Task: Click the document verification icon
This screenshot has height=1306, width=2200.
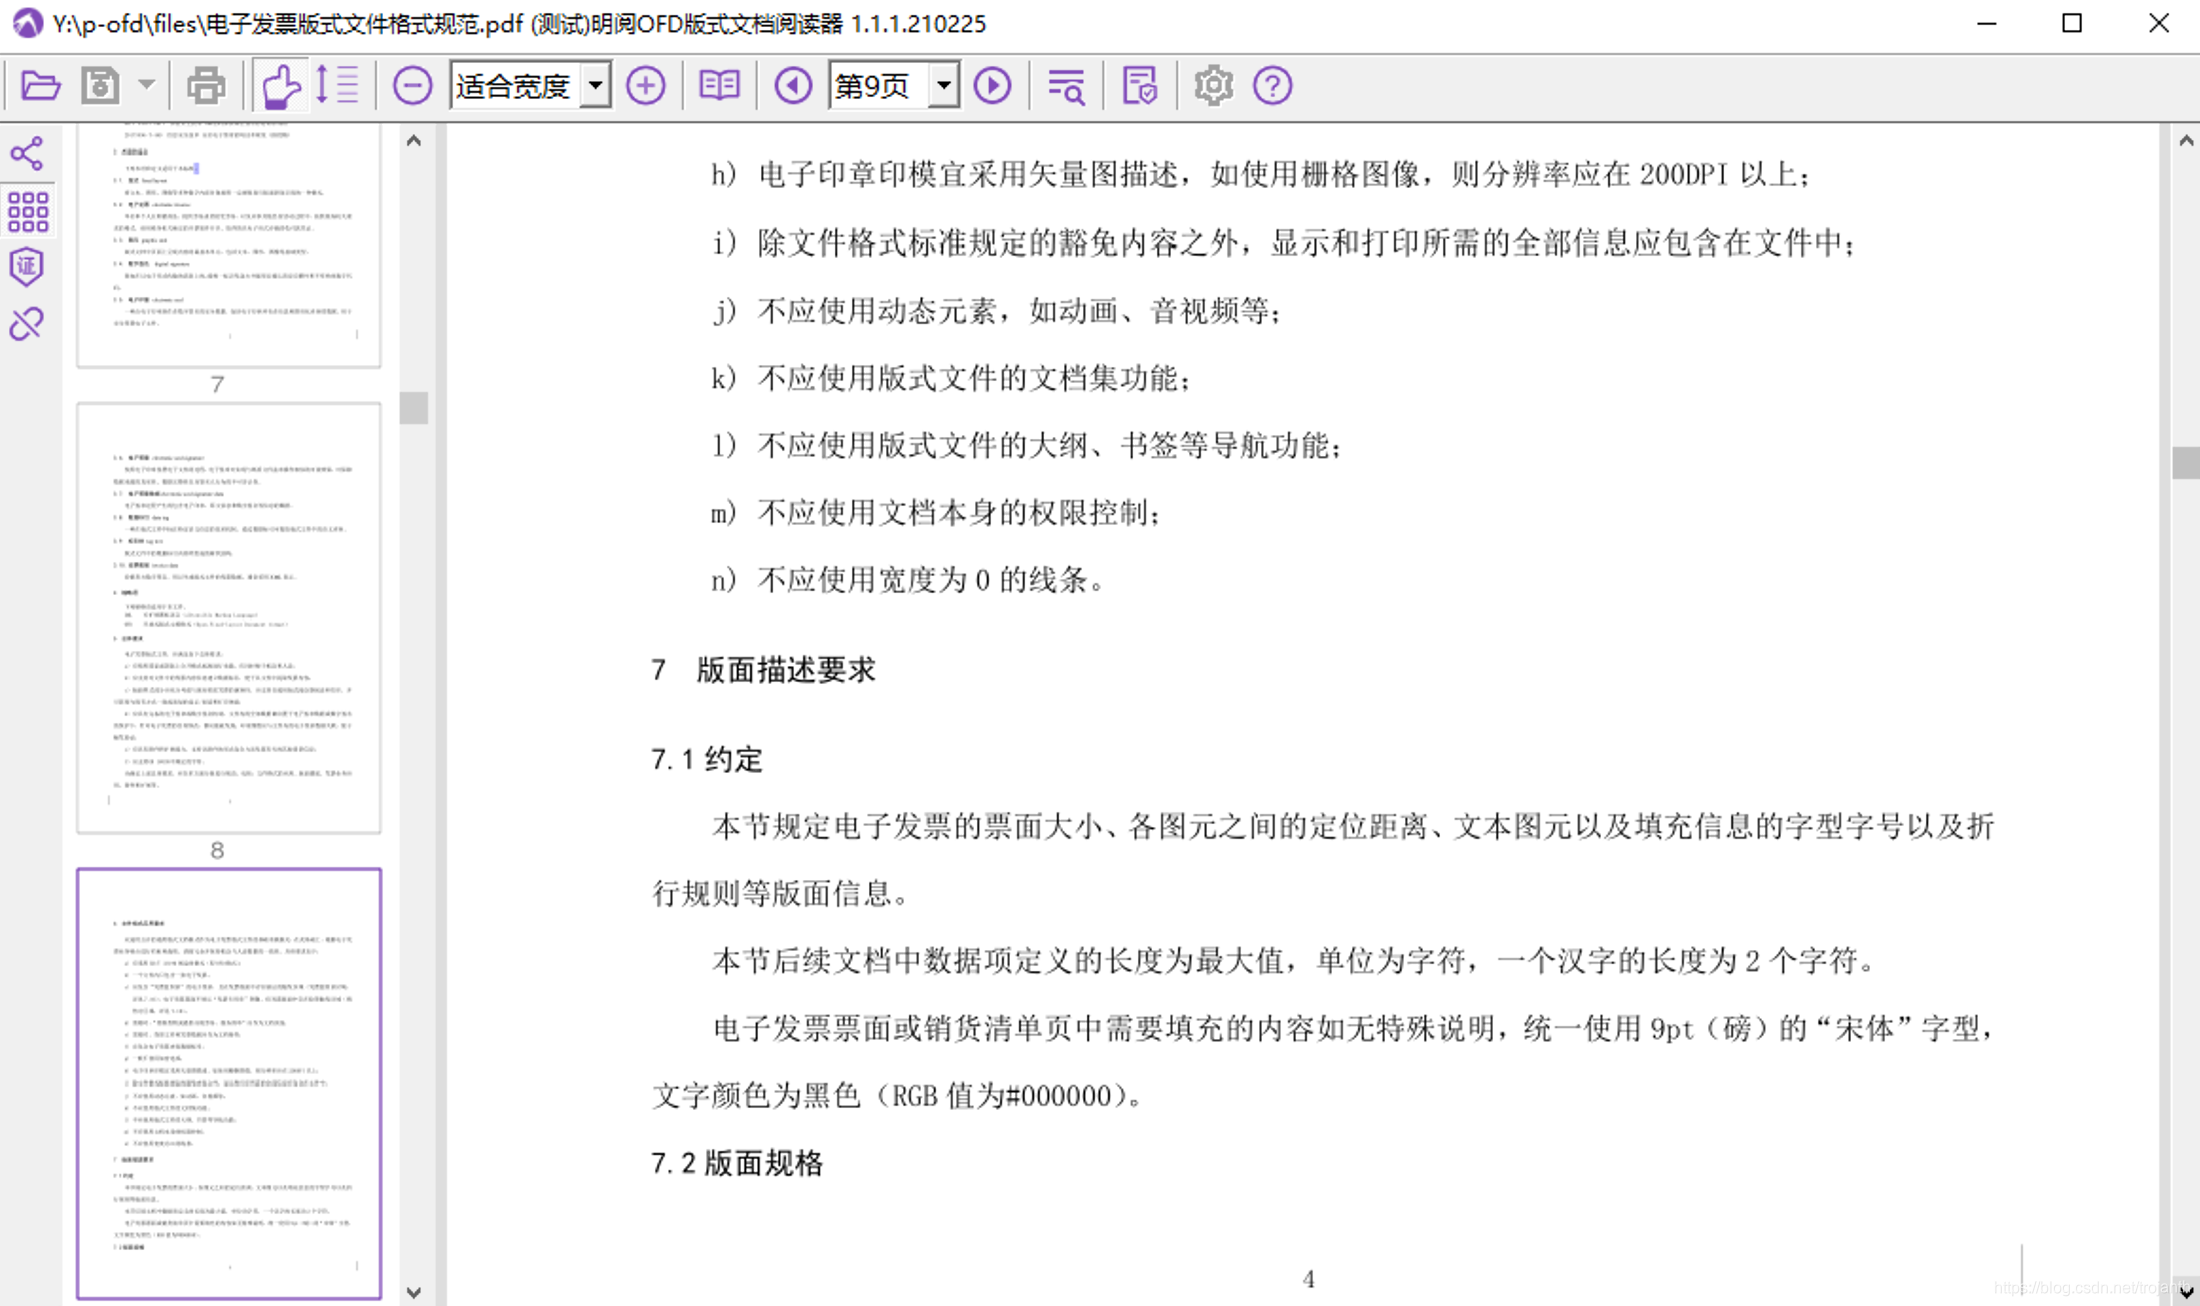Action: (x=1139, y=86)
